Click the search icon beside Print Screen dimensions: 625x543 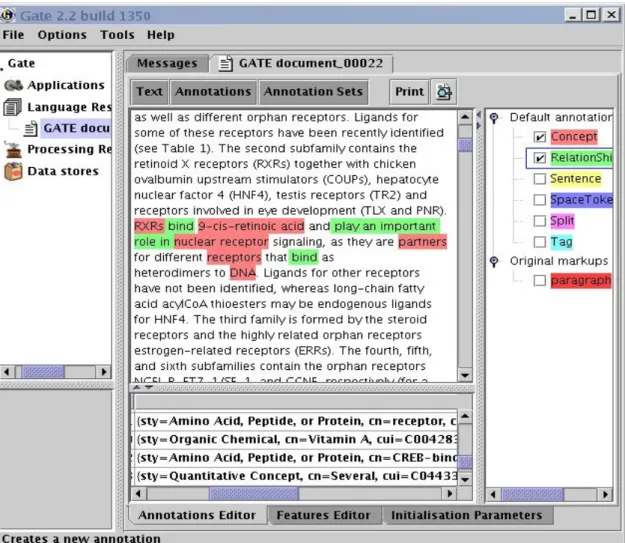coord(444,92)
